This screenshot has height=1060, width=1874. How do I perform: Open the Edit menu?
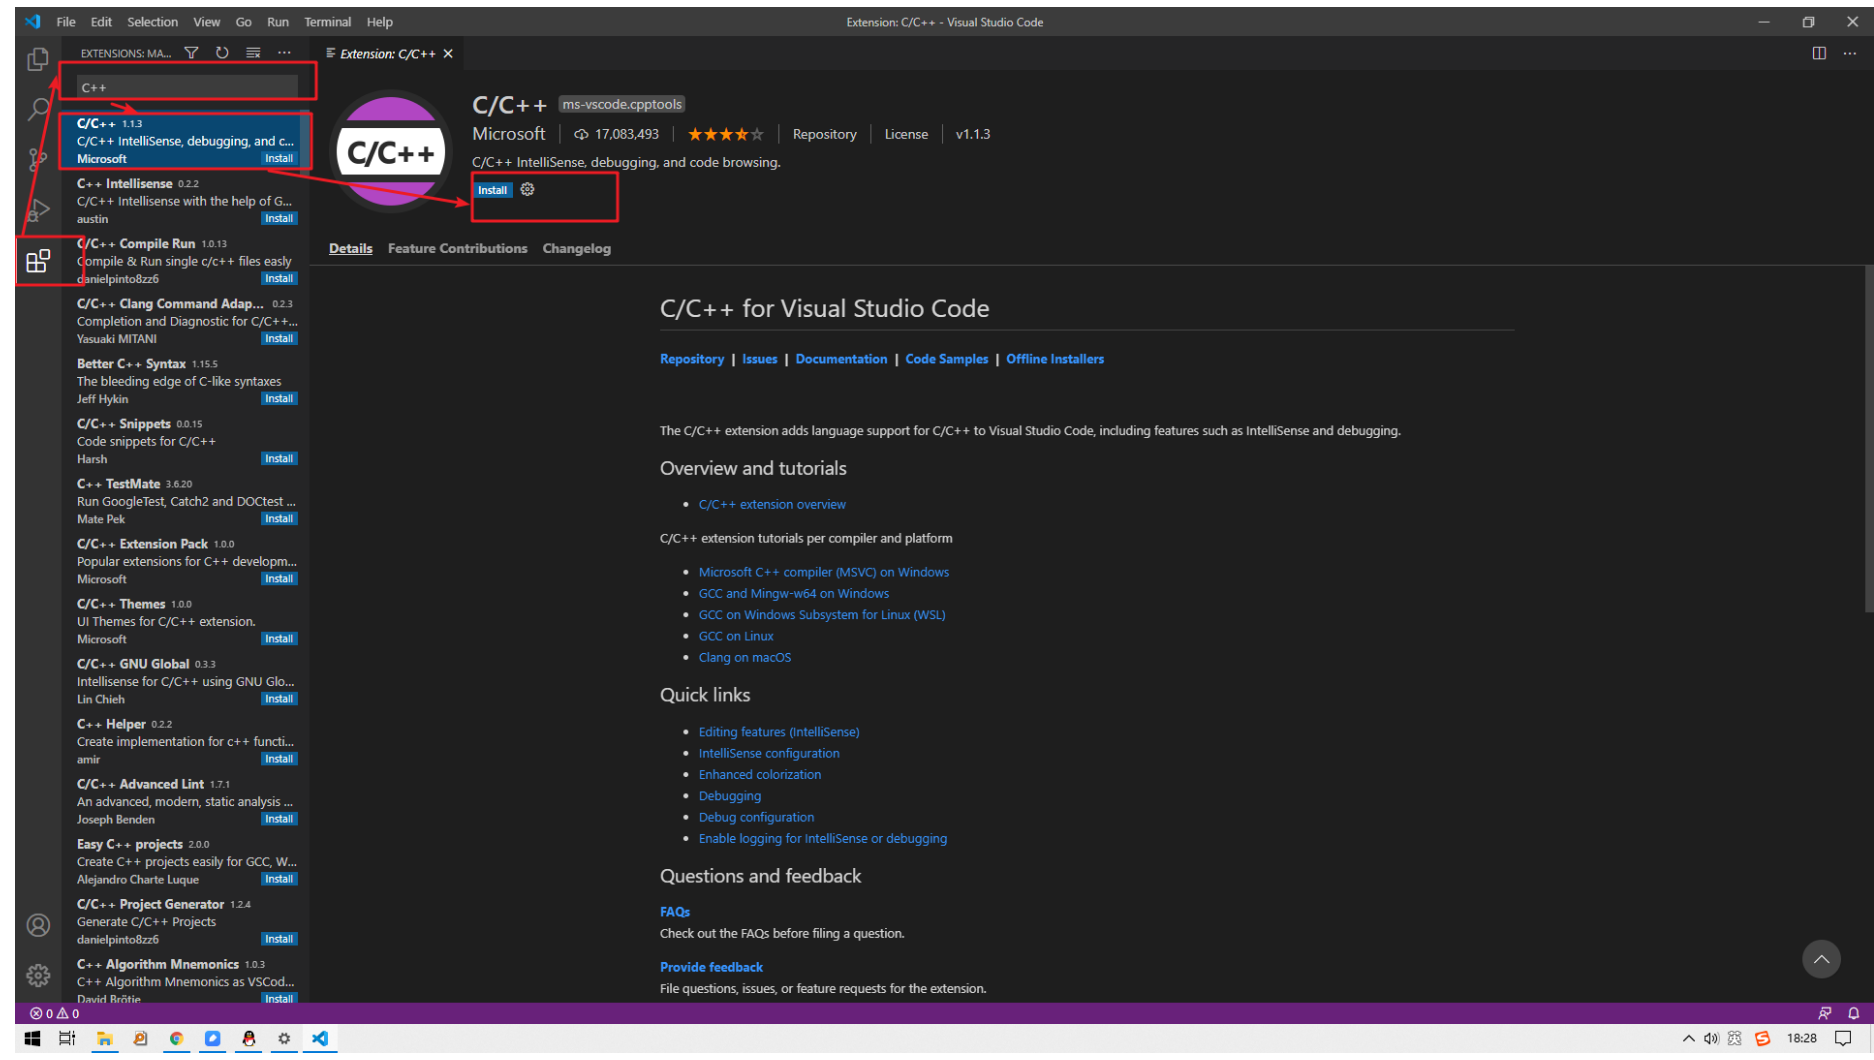point(101,22)
